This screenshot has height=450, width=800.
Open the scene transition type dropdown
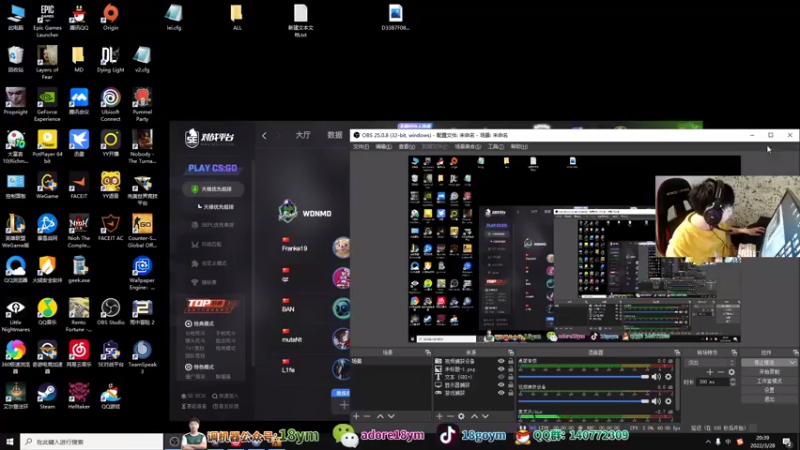[x=711, y=363]
